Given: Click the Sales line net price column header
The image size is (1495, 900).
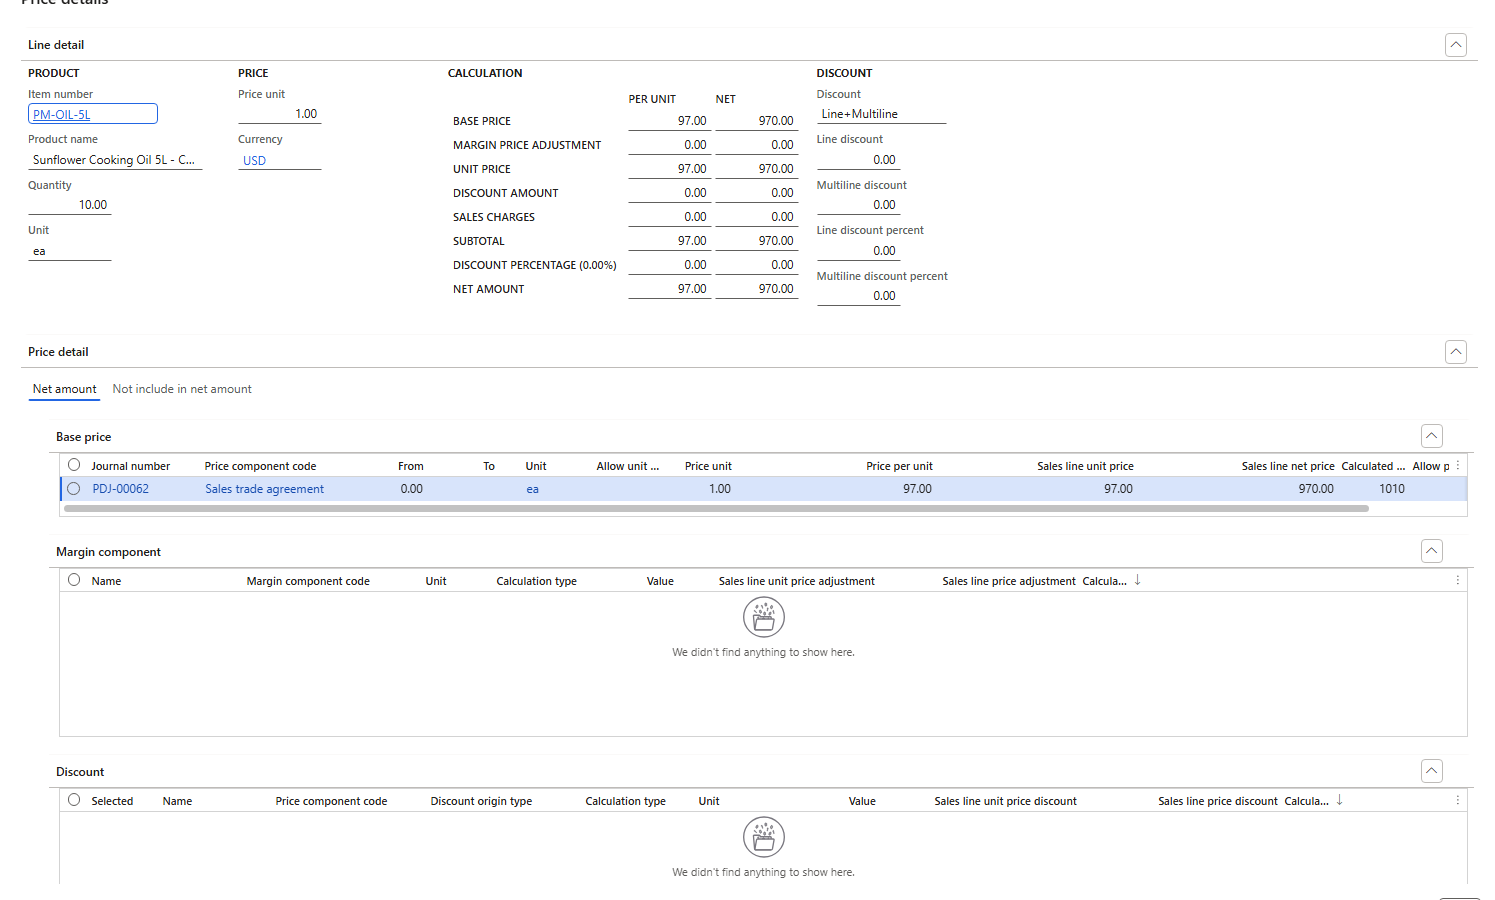Looking at the screenshot, I should (x=1288, y=466).
